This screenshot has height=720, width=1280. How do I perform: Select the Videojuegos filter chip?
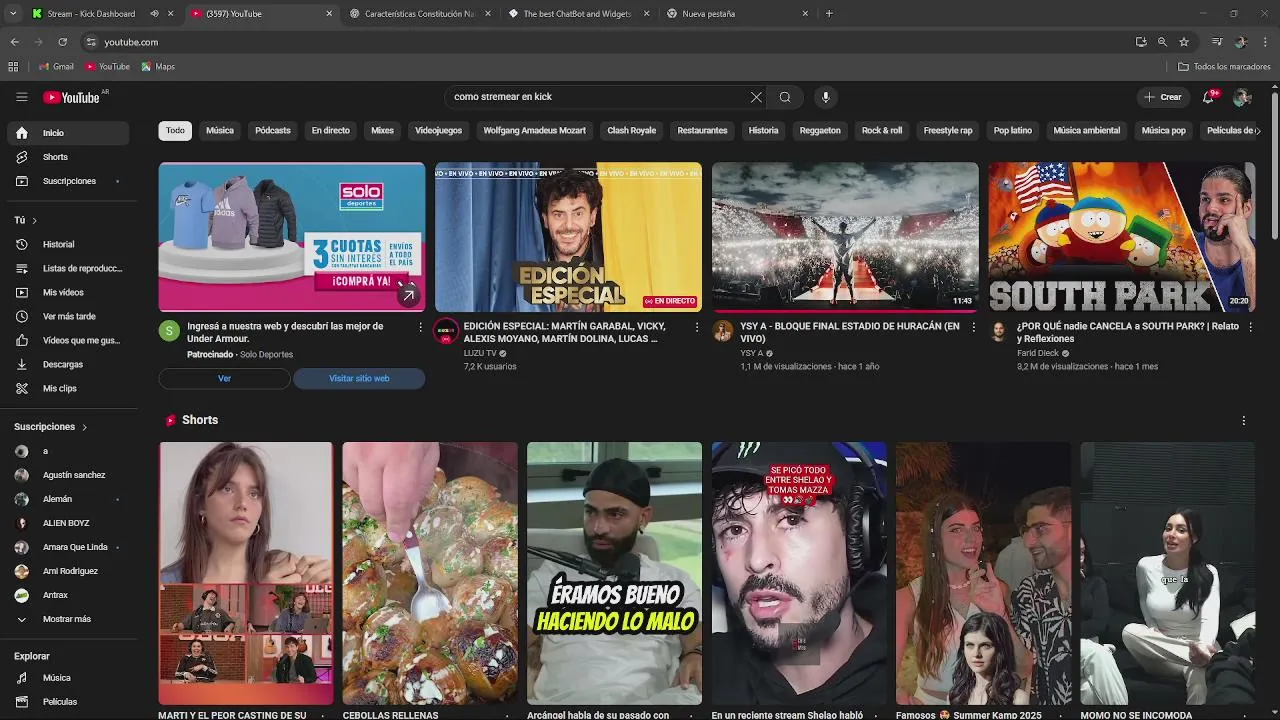click(439, 131)
